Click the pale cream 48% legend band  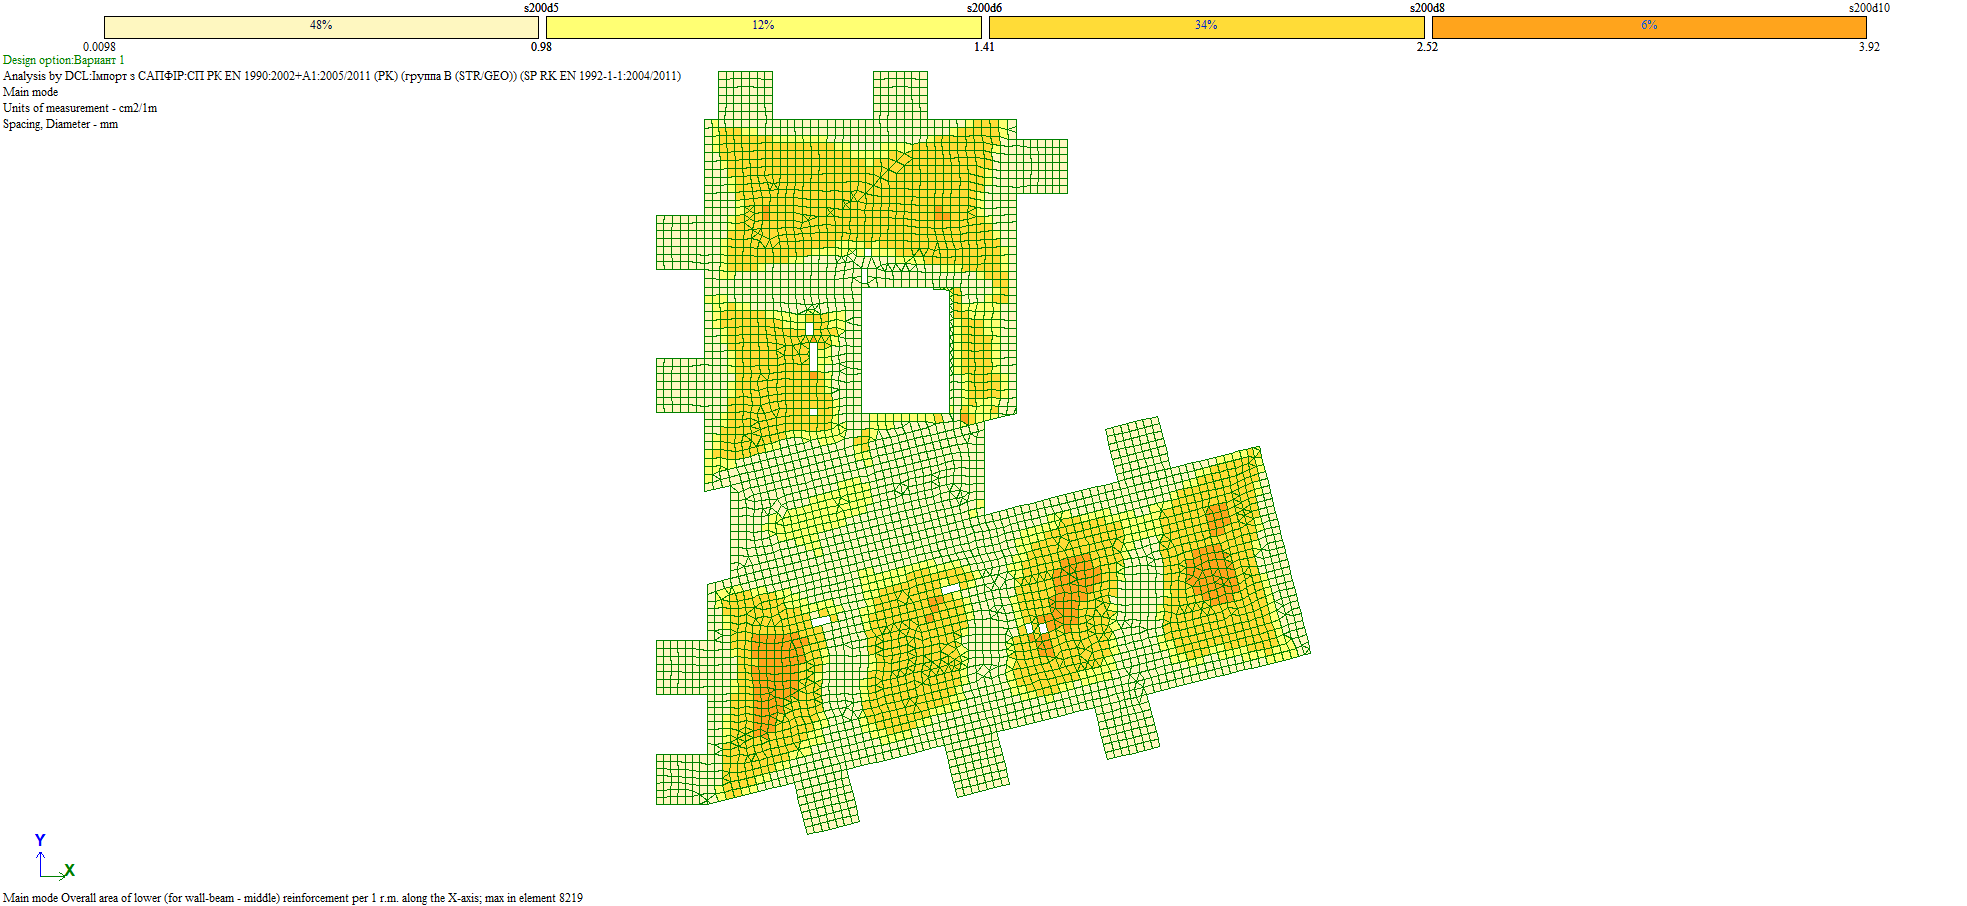click(x=321, y=27)
